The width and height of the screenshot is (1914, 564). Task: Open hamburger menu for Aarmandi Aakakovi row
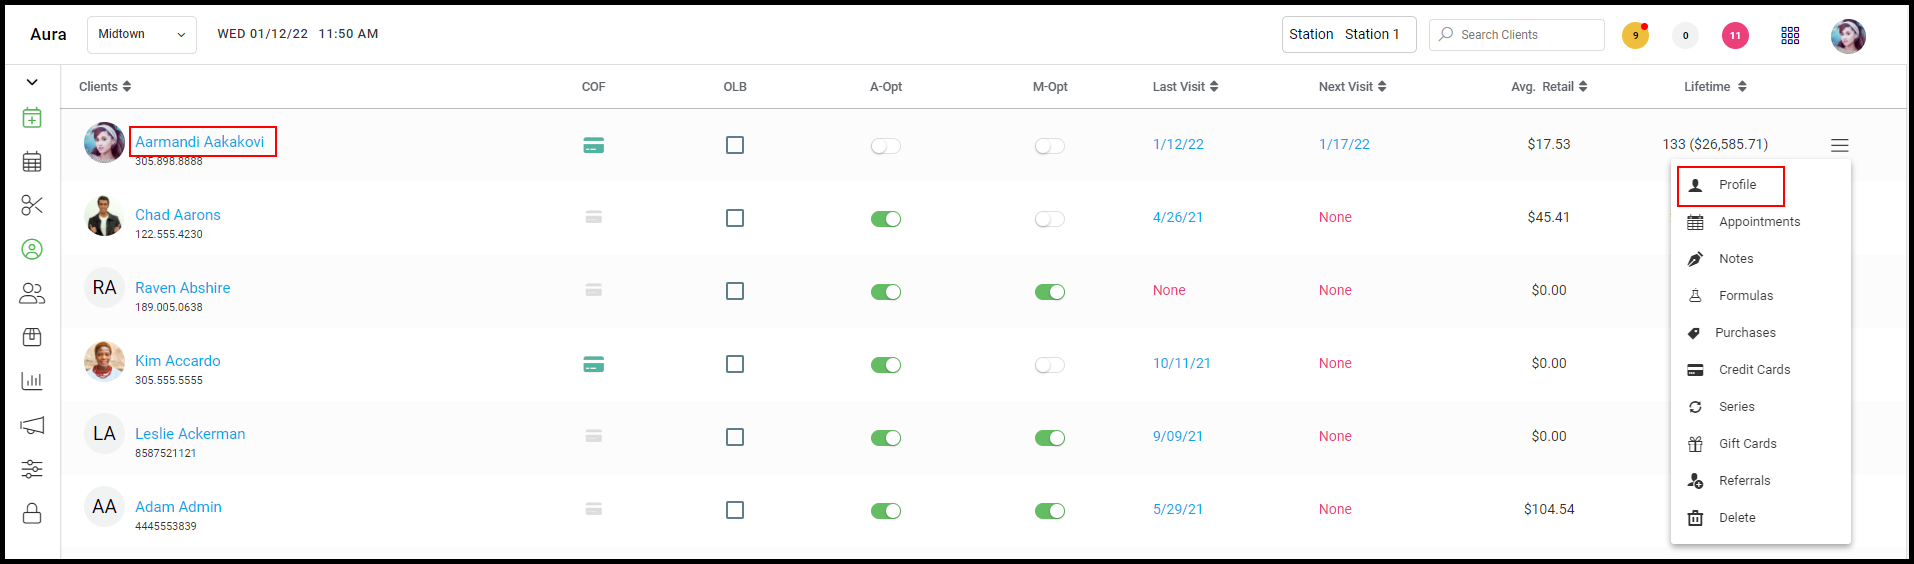click(1839, 145)
